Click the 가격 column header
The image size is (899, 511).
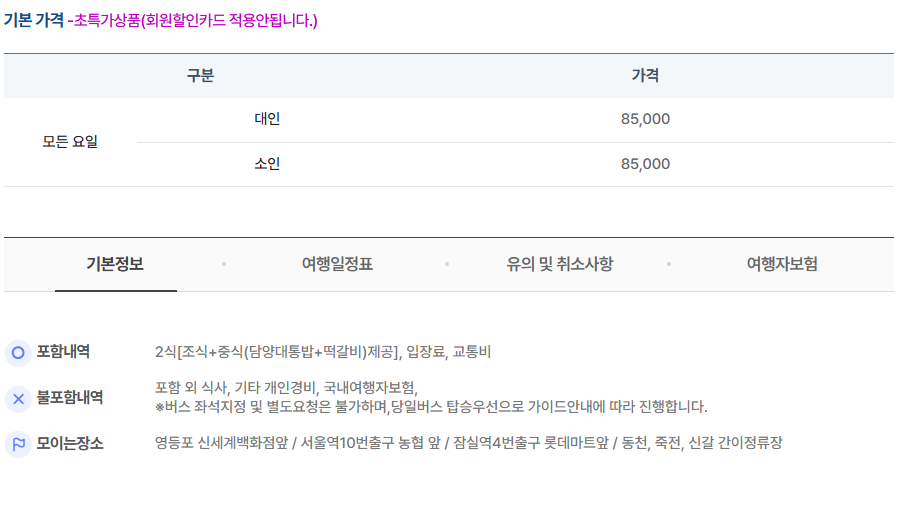pyautogui.click(x=645, y=76)
